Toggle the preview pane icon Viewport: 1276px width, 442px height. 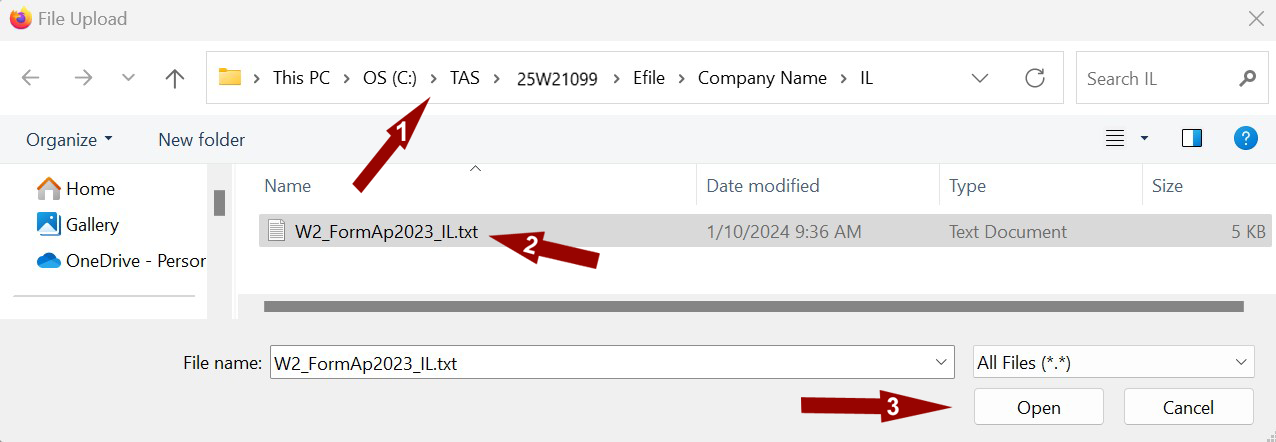(x=1192, y=138)
